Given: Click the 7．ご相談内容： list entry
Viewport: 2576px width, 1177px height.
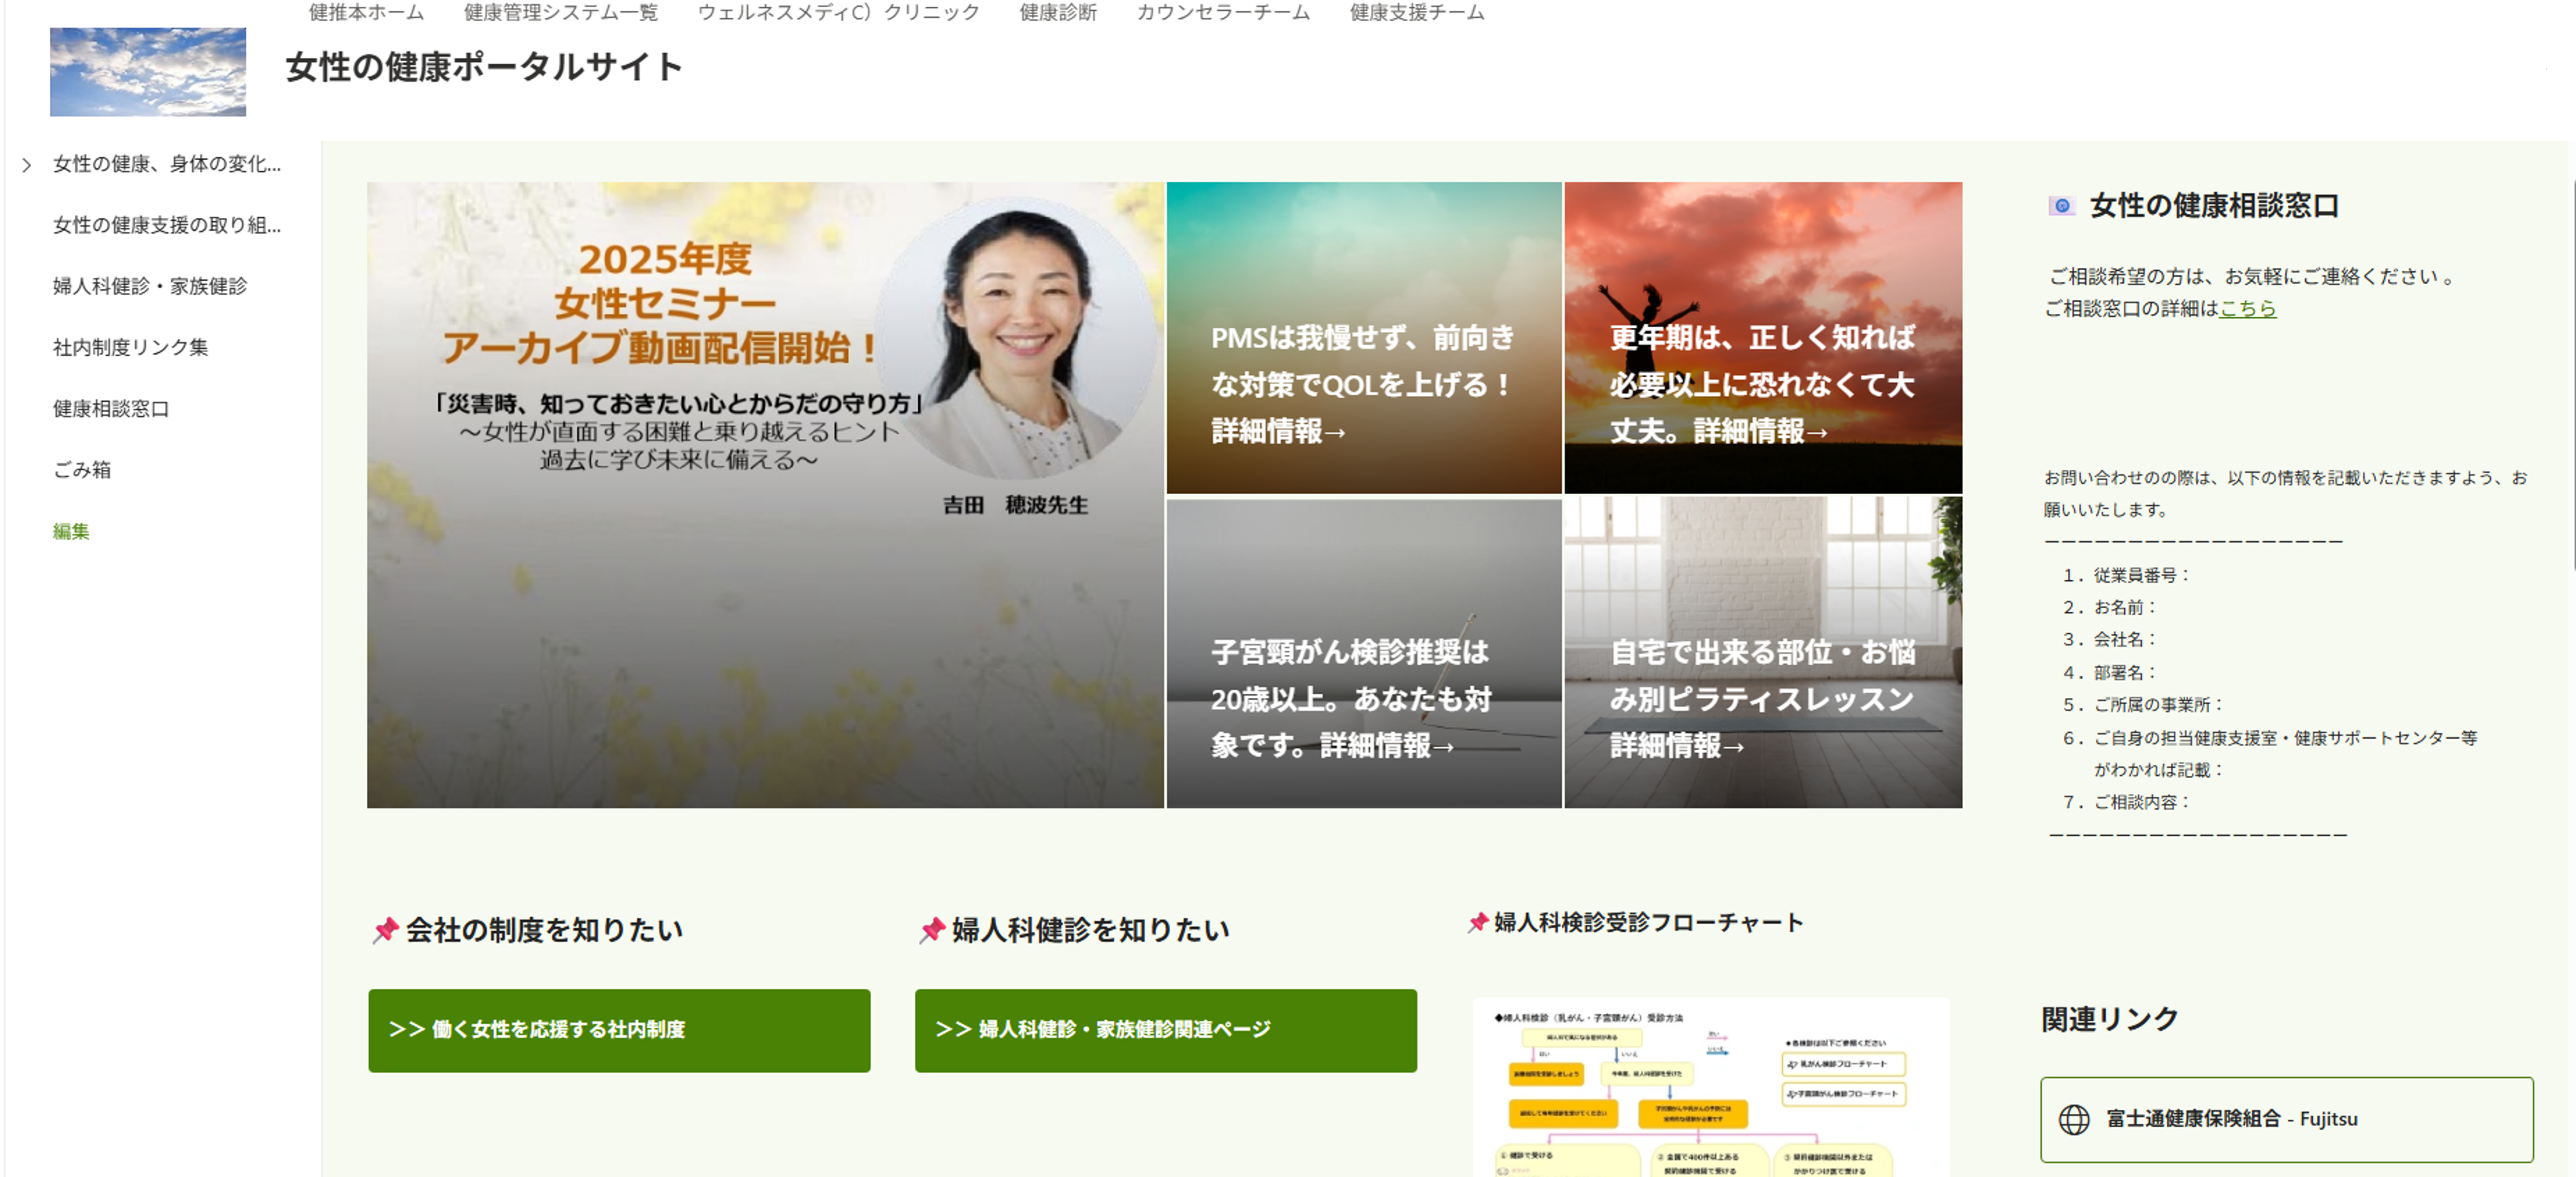Looking at the screenshot, I should (x=2127, y=802).
